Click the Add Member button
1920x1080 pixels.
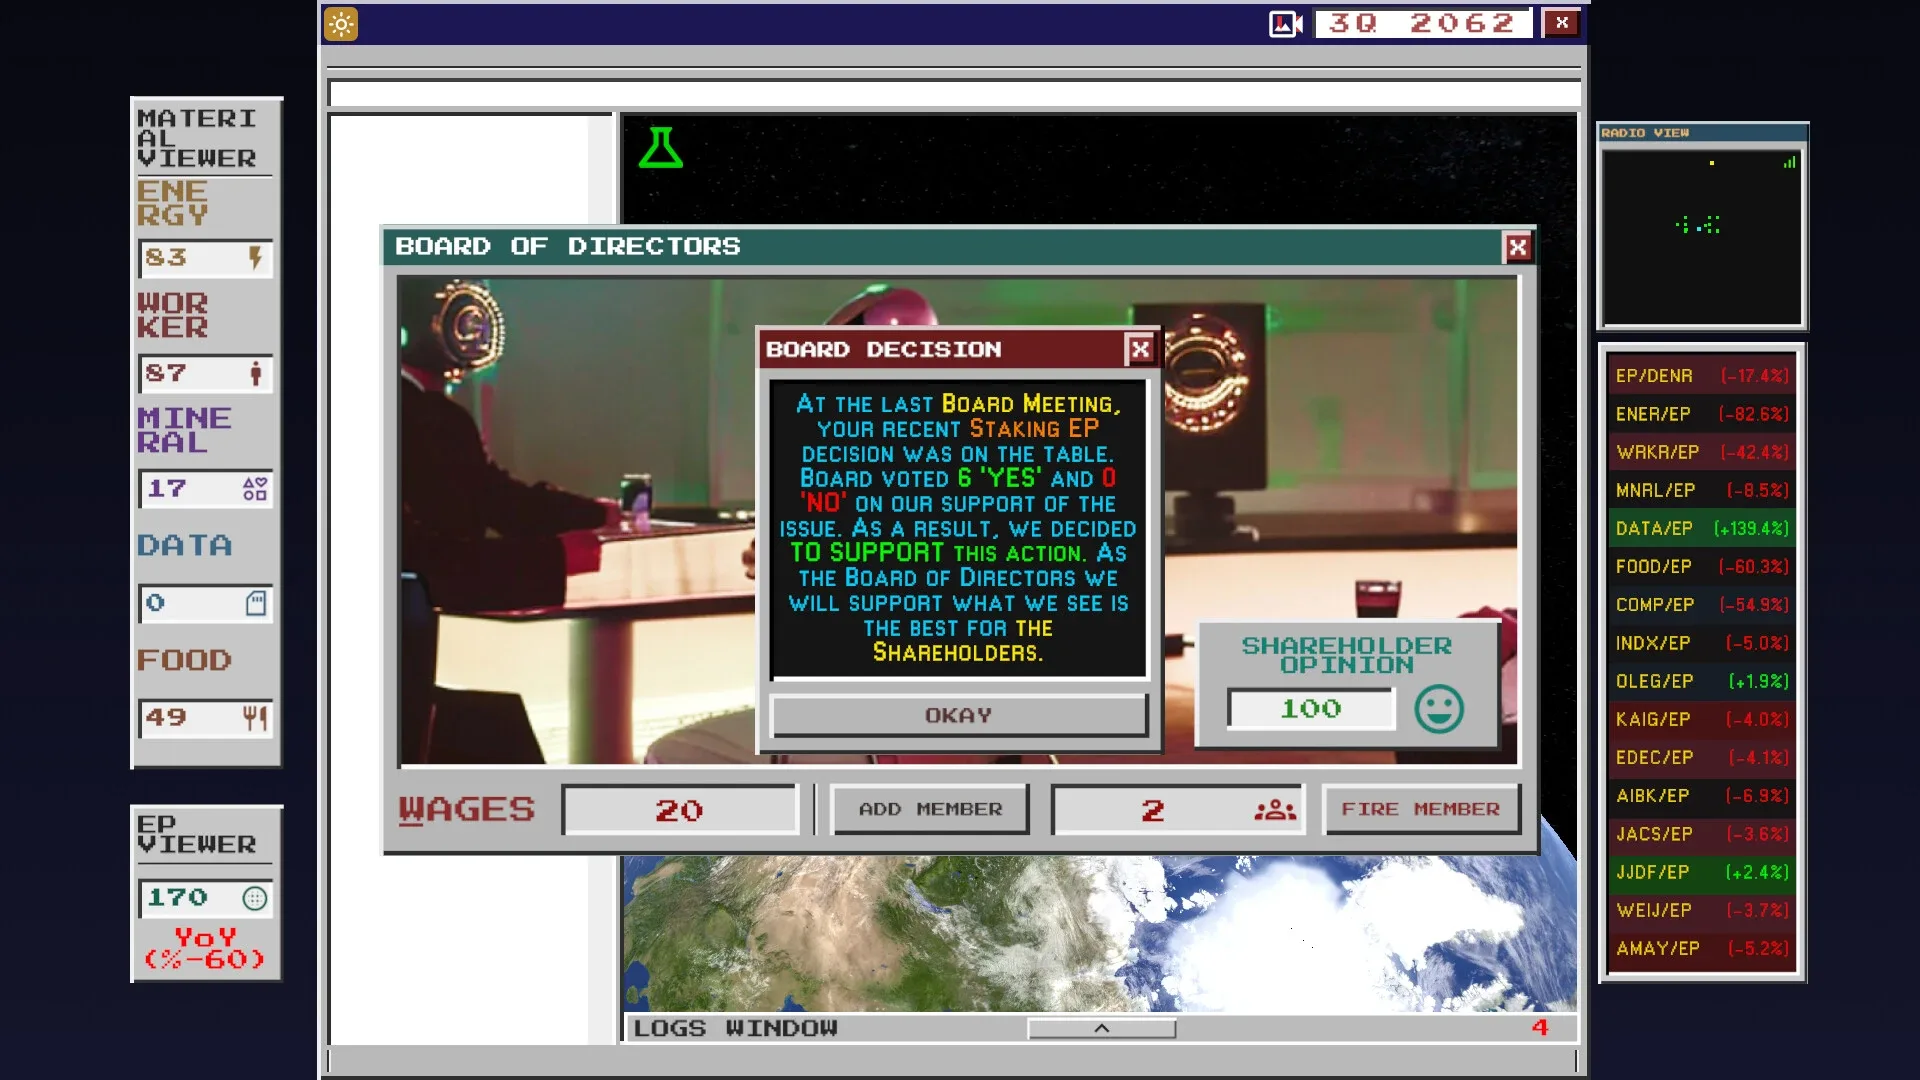(930, 809)
